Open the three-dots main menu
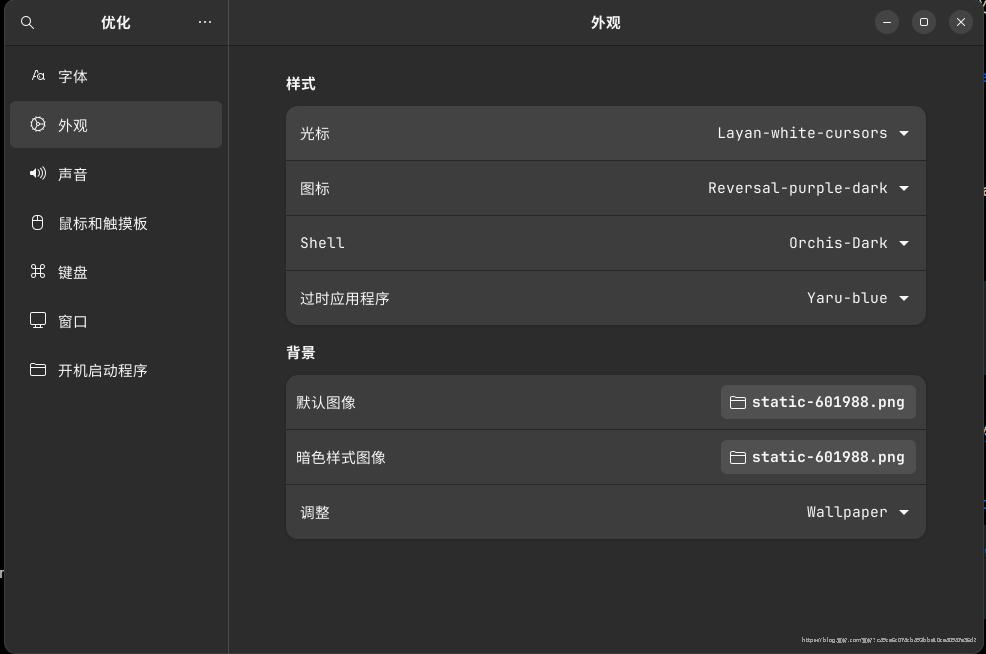 [205, 22]
